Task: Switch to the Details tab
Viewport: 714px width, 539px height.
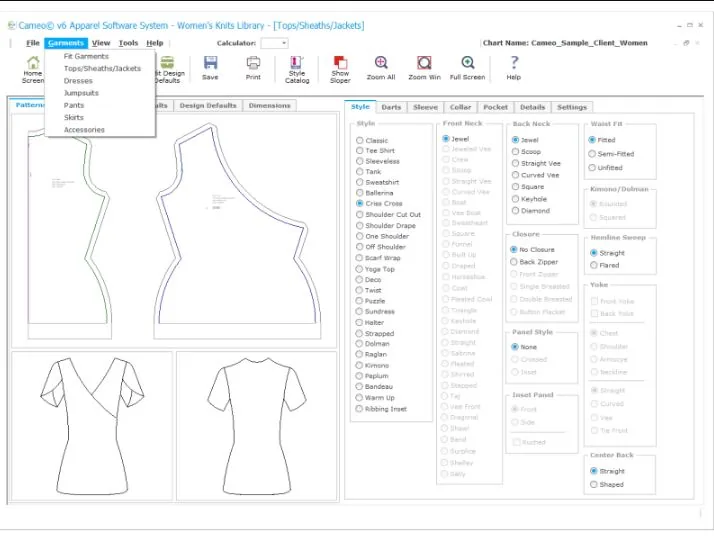Action: click(532, 107)
